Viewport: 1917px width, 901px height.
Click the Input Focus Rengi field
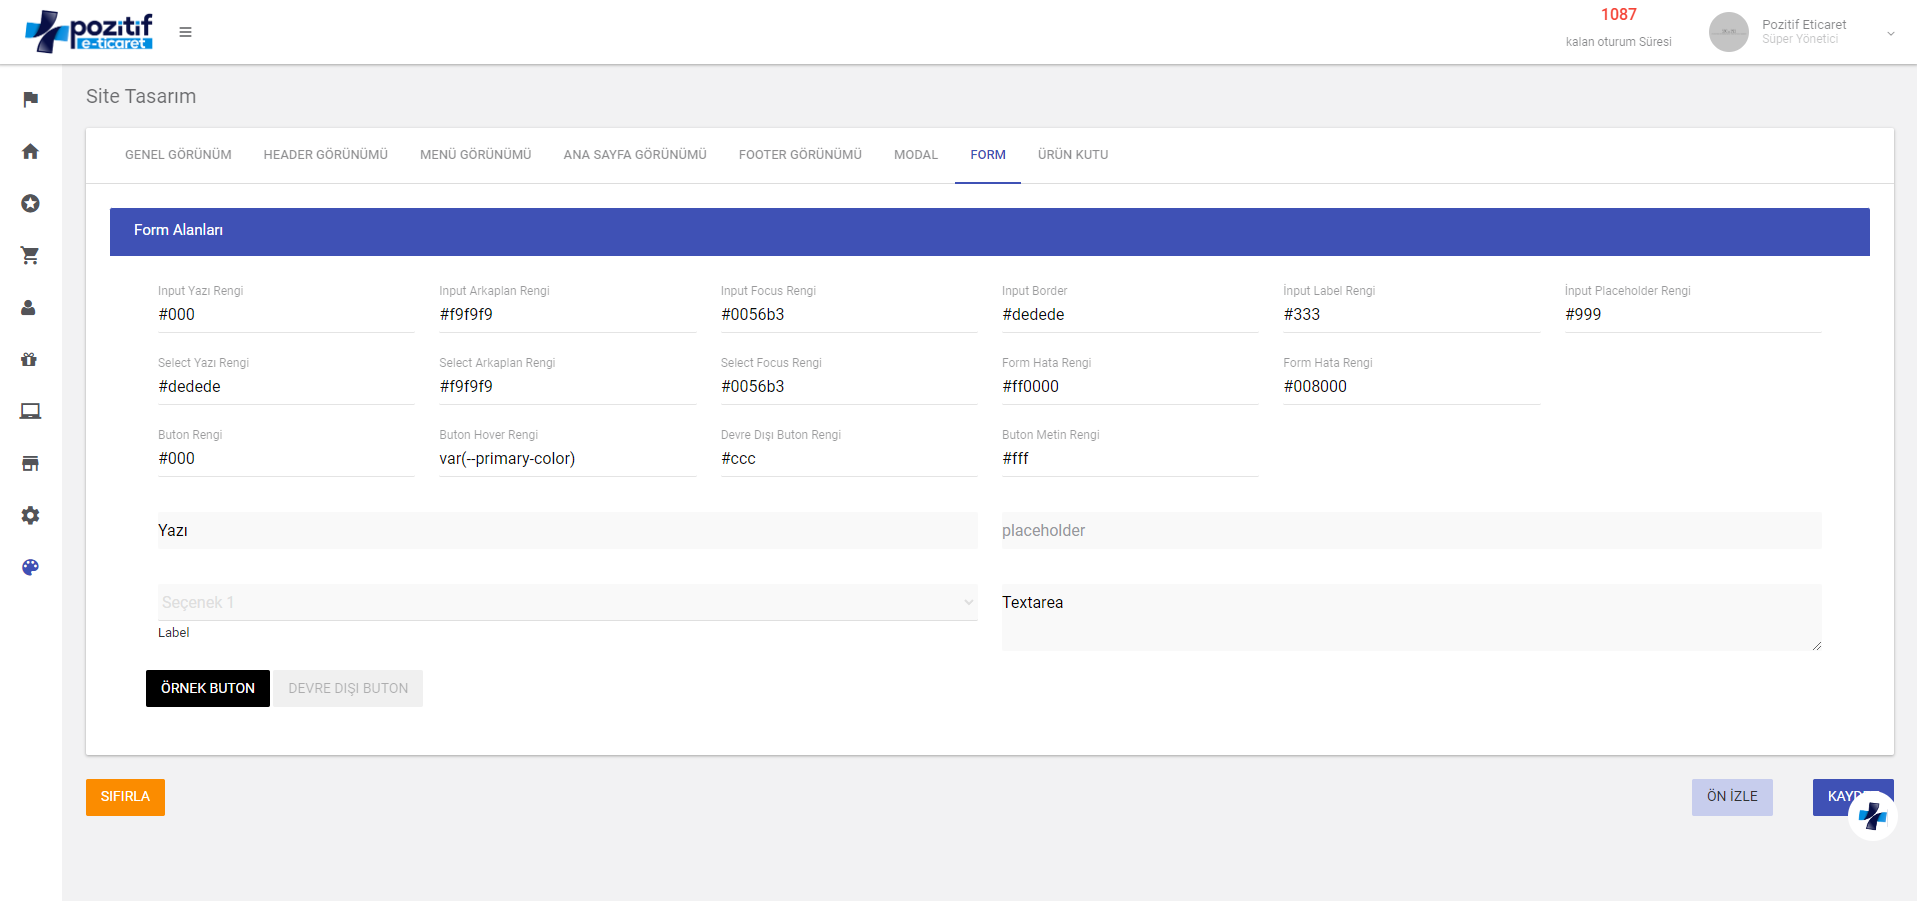[848, 315]
